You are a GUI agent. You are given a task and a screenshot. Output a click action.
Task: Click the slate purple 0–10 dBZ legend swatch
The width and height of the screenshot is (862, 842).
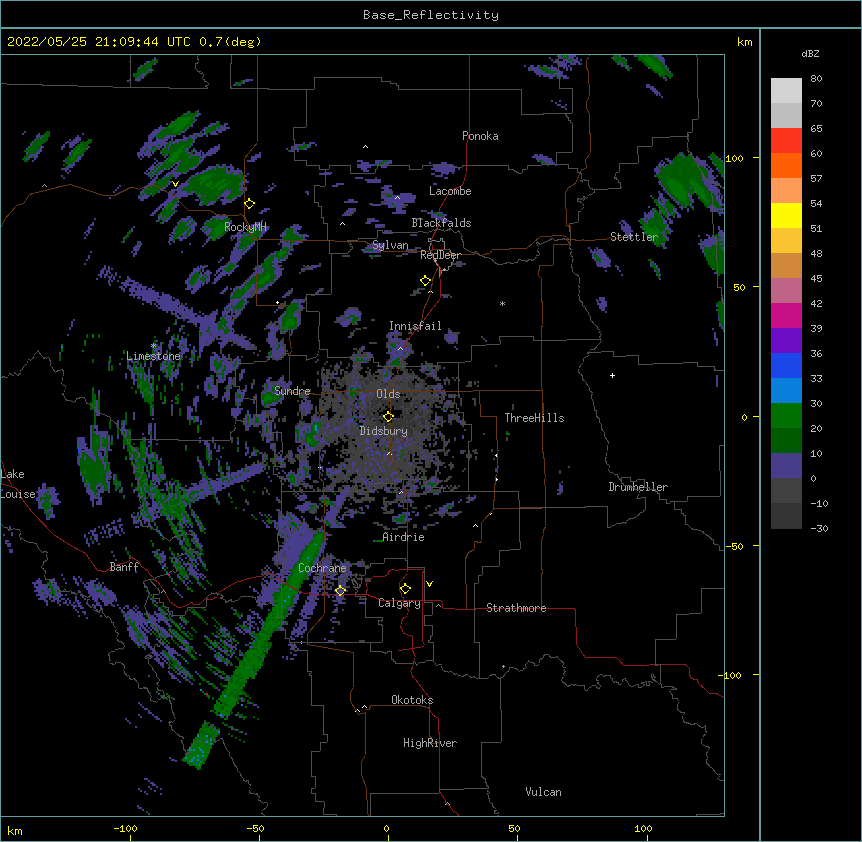point(786,466)
